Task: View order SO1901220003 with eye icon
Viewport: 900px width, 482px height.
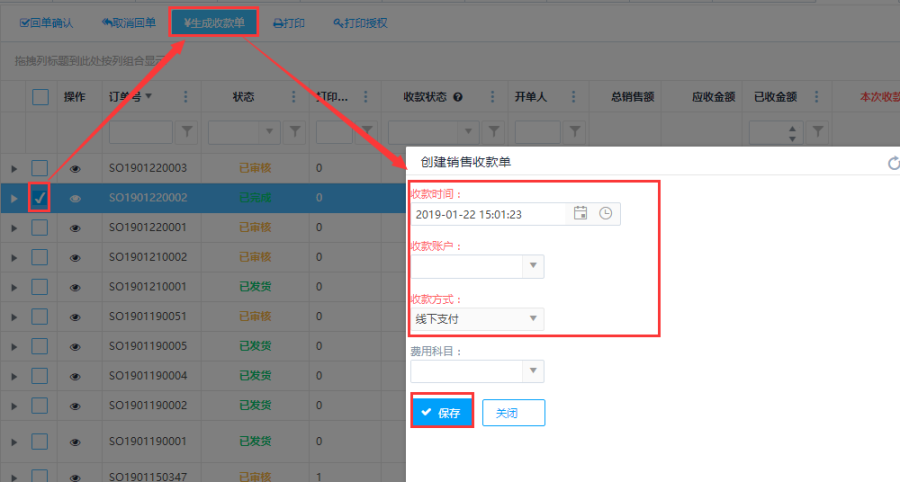Action: (75, 168)
